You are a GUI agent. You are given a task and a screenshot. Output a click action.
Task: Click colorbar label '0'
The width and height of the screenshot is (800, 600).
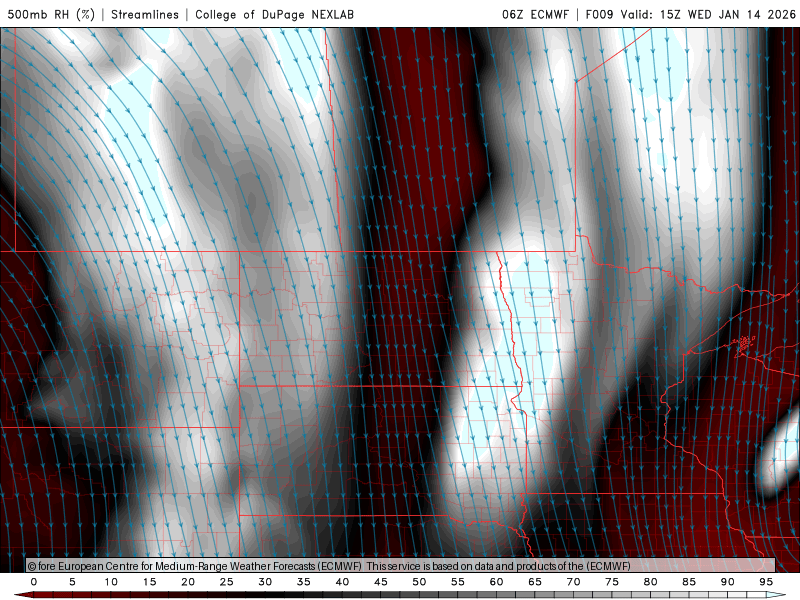pos(34,582)
